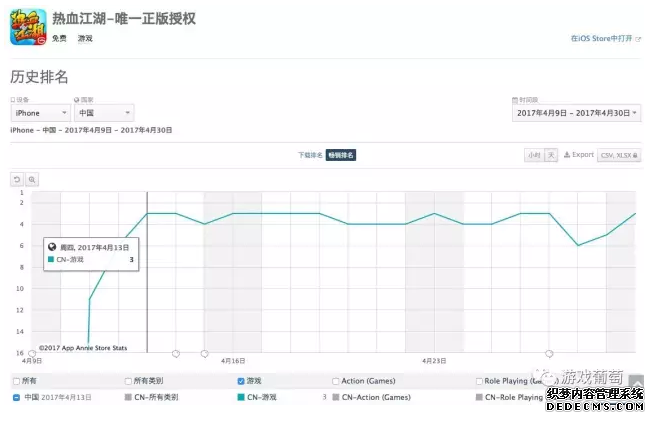Image resolution: width=655 pixels, height=421 pixels.
Task: Open the iPhone device dropdown
Action: point(41,113)
